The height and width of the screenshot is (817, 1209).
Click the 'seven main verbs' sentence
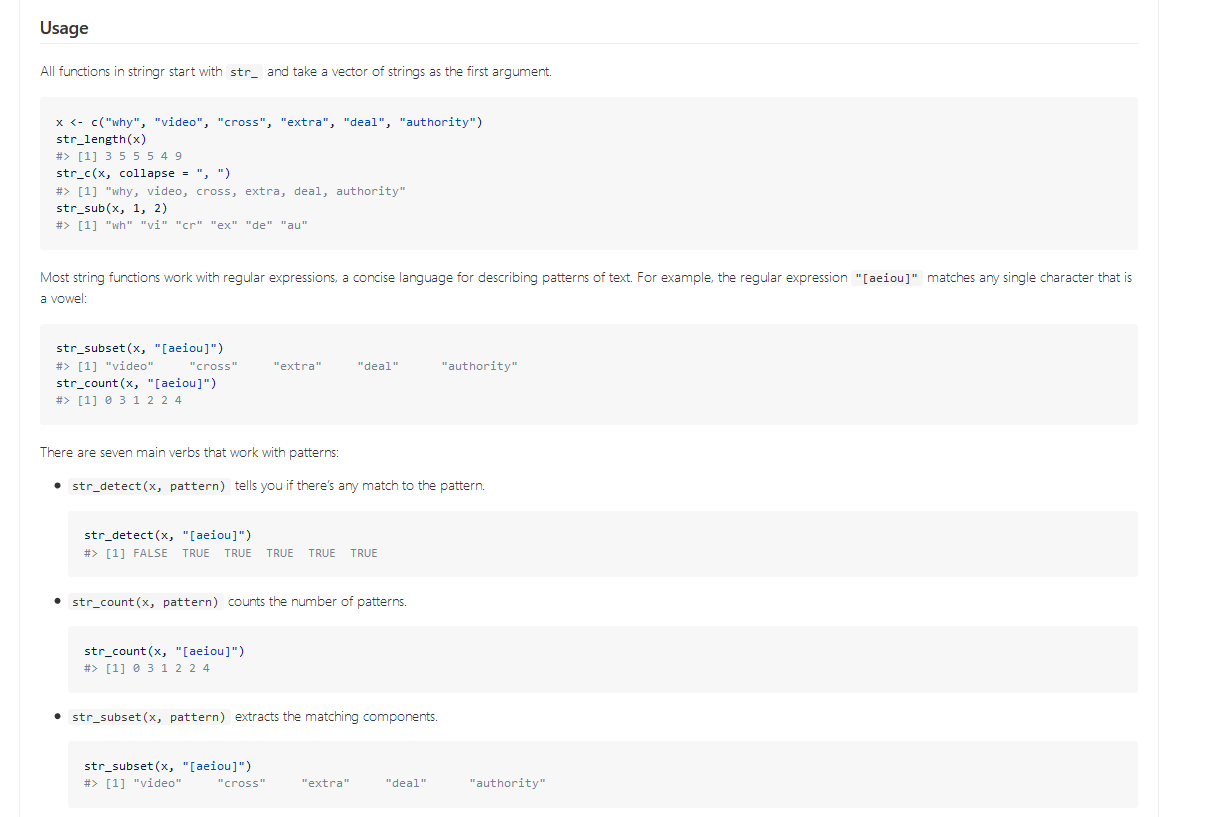[189, 452]
